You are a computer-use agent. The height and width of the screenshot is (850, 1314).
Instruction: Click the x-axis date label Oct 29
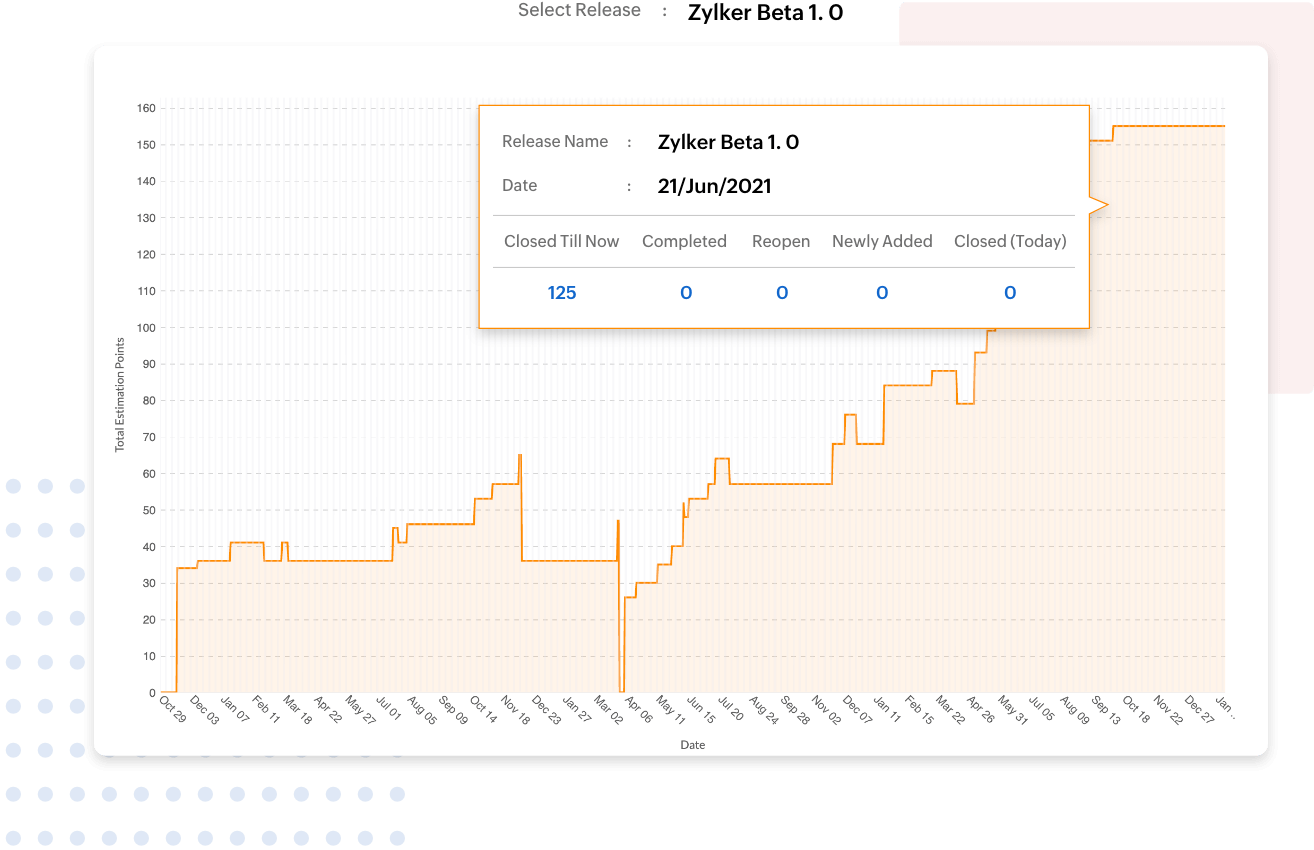(x=173, y=709)
